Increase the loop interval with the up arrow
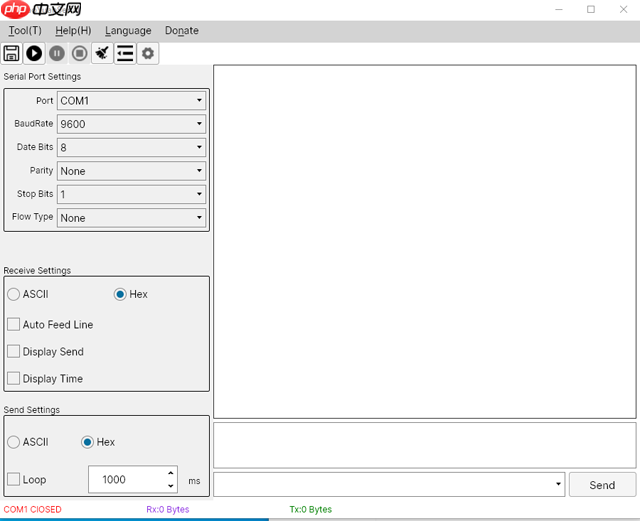Image resolution: width=640 pixels, height=521 pixels. pyautogui.click(x=171, y=473)
